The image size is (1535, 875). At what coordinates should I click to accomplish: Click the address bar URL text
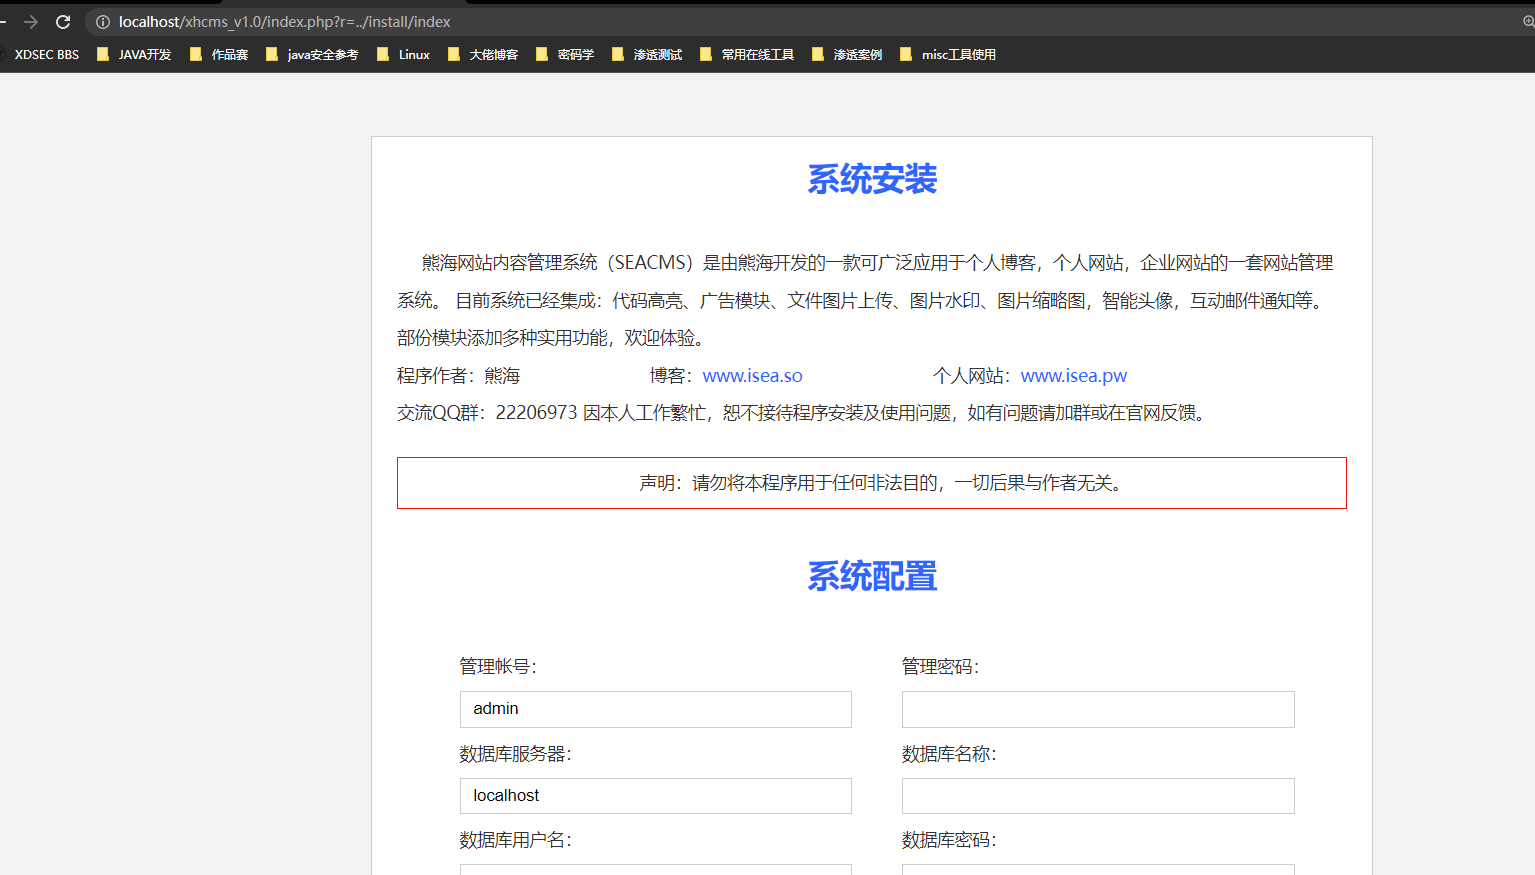click(284, 22)
